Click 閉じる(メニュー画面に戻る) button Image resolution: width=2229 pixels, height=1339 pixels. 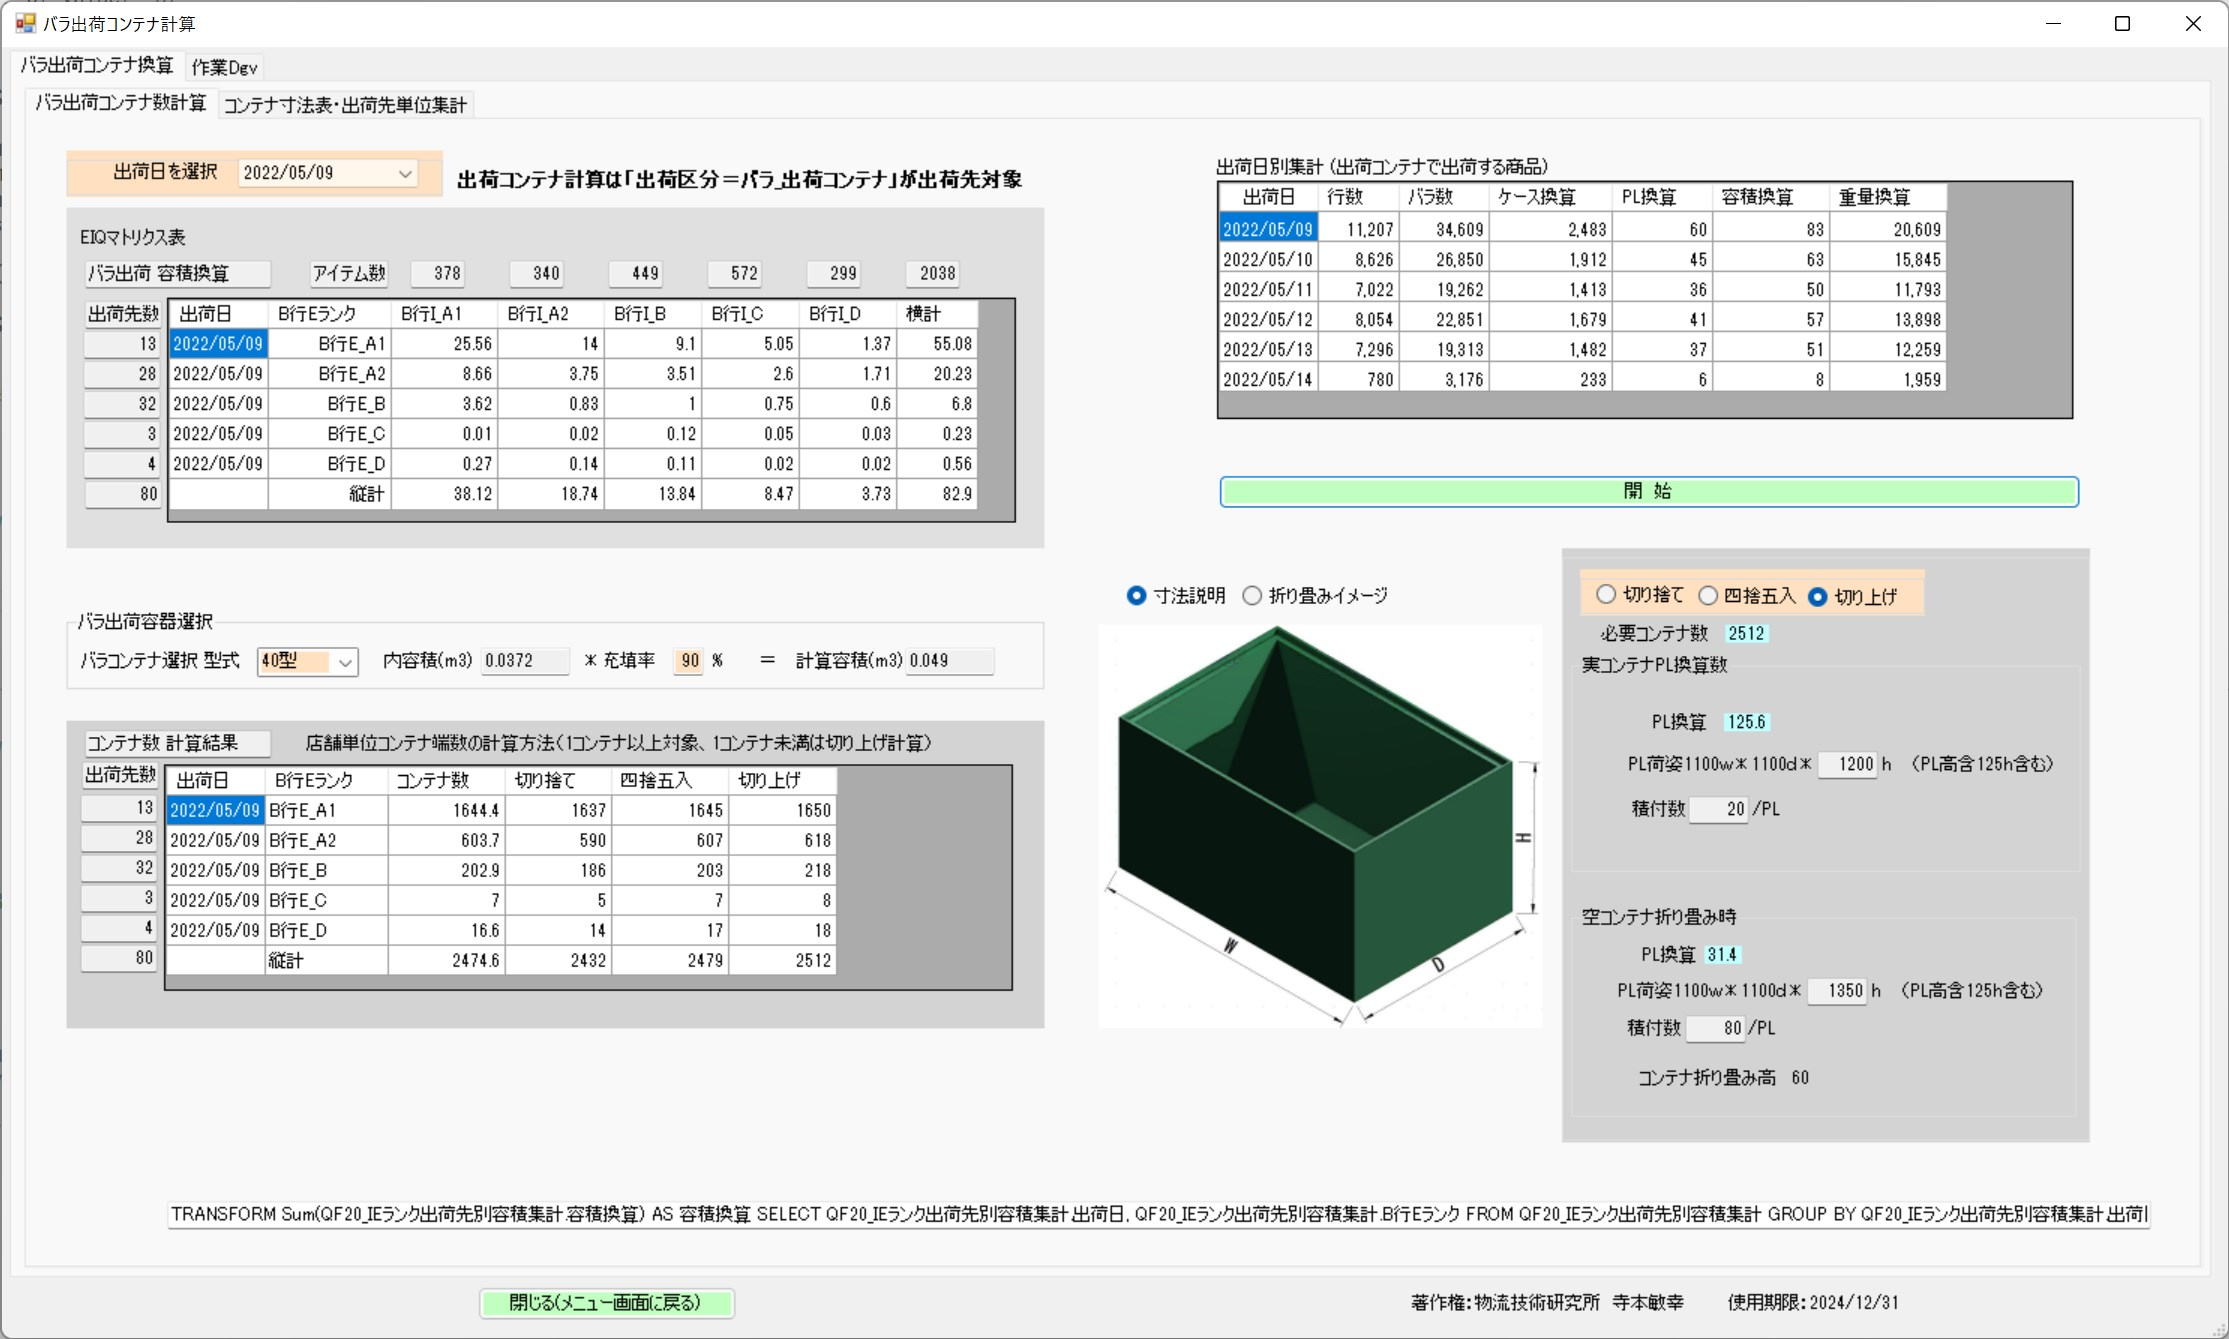coord(606,1303)
